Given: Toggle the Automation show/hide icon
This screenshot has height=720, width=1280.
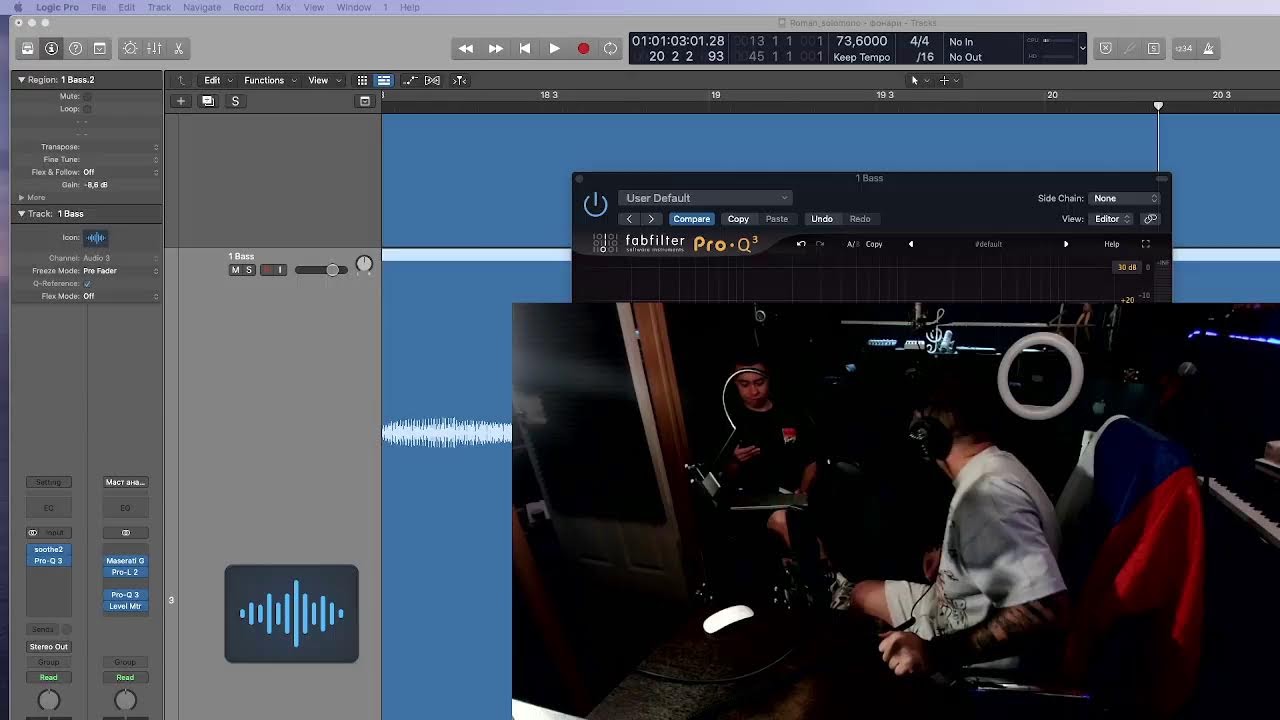Looking at the screenshot, I should tap(409, 80).
